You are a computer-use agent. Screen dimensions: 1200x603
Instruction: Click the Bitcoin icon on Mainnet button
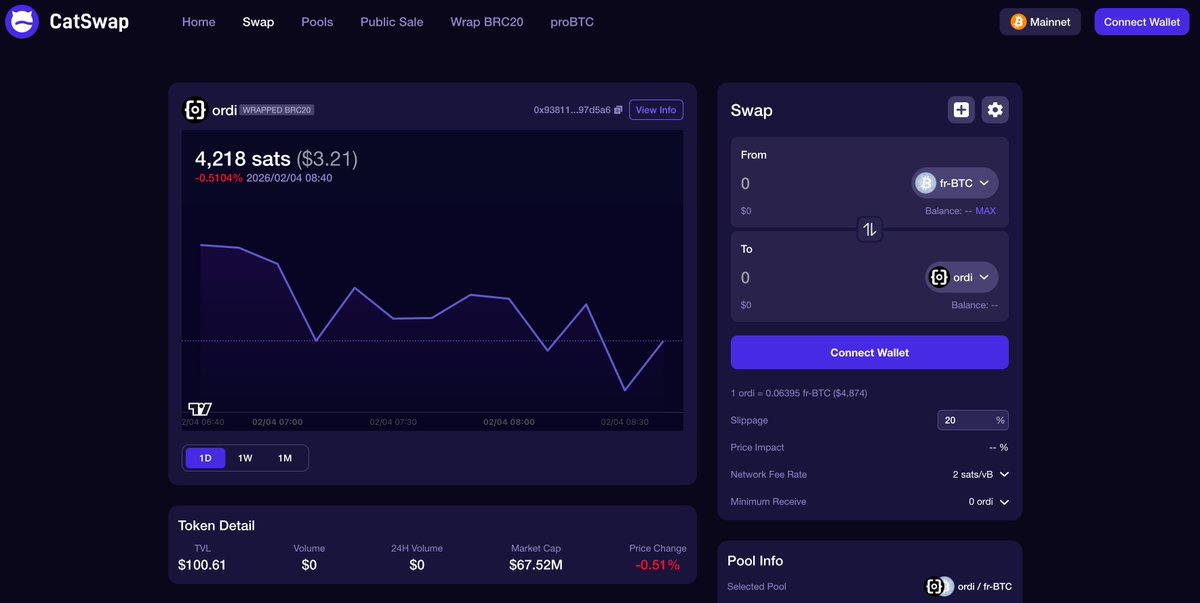(1018, 22)
